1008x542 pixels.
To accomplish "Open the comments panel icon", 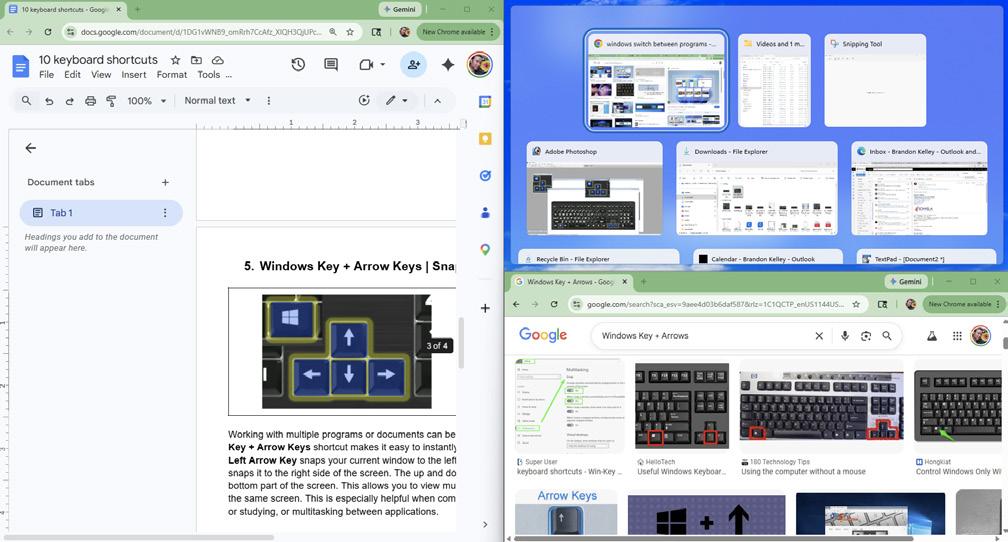I will pyautogui.click(x=331, y=64).
